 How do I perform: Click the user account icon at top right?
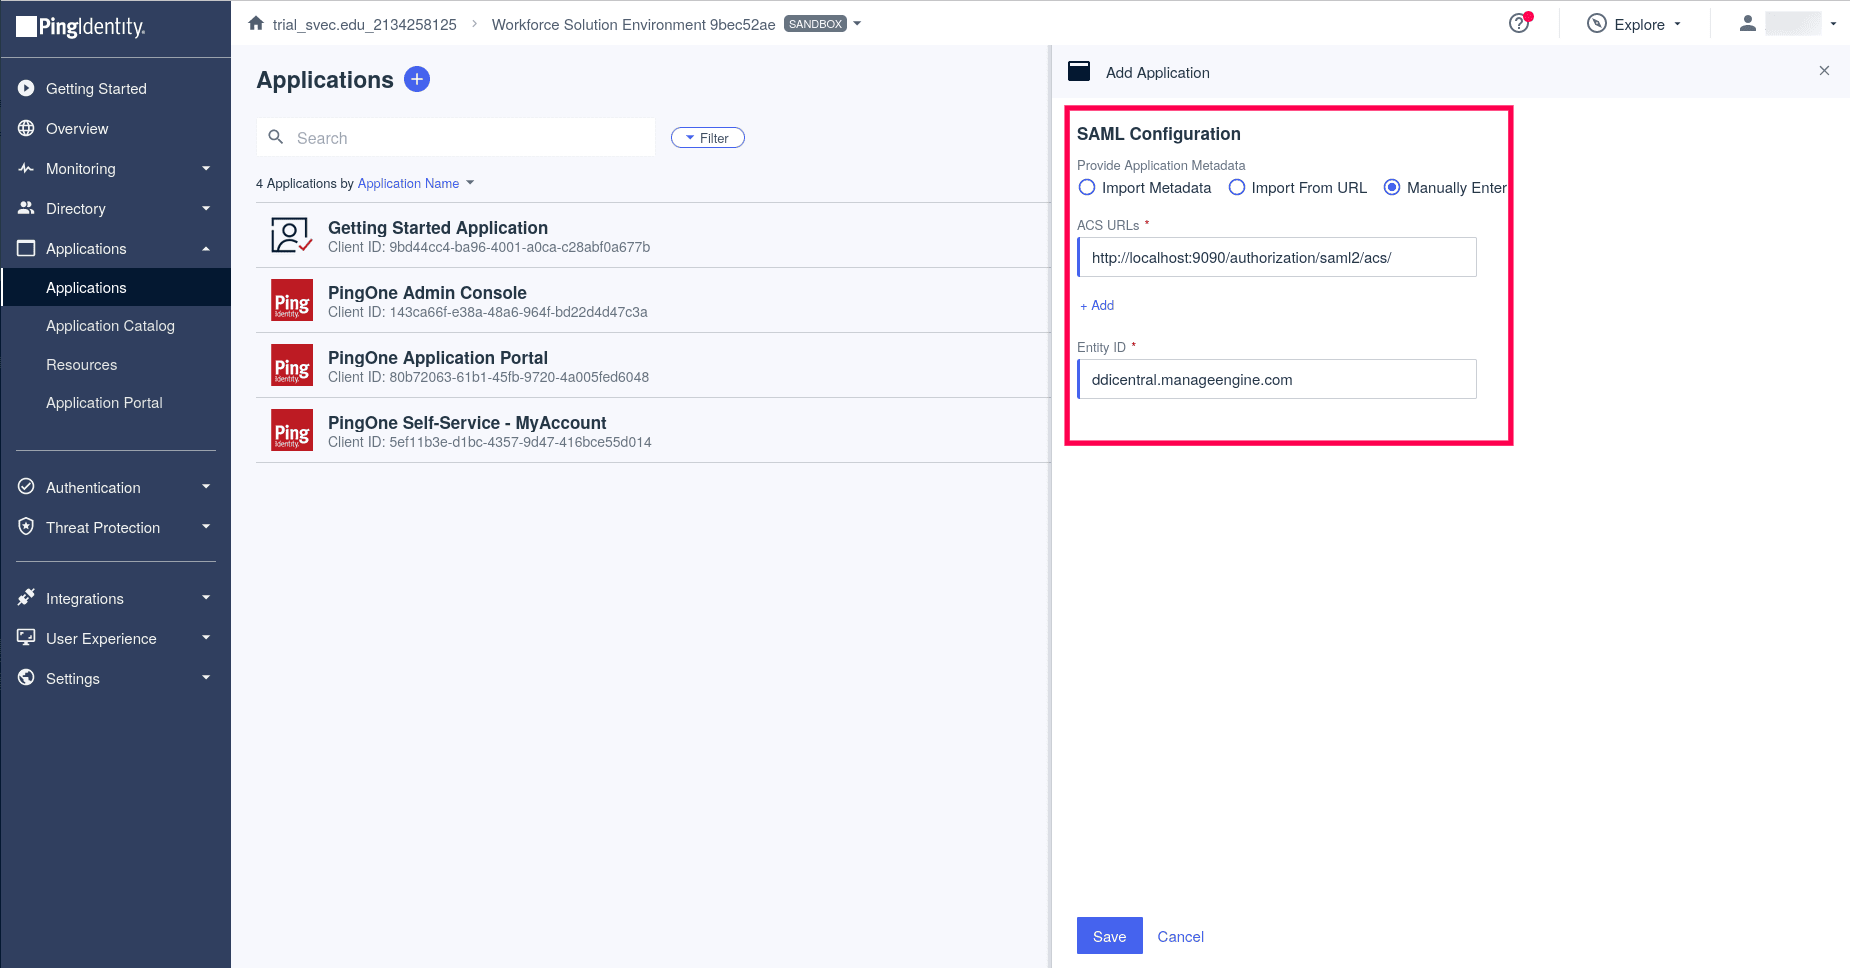[x=1747, y=23]
